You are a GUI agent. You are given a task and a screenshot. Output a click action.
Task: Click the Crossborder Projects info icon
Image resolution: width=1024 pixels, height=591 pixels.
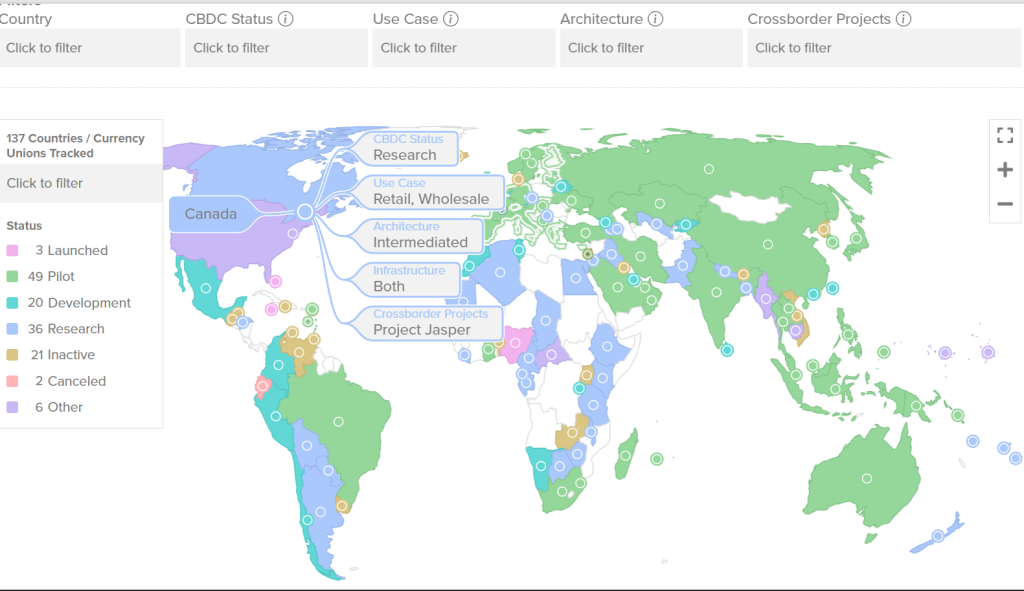tap(903, 19)
